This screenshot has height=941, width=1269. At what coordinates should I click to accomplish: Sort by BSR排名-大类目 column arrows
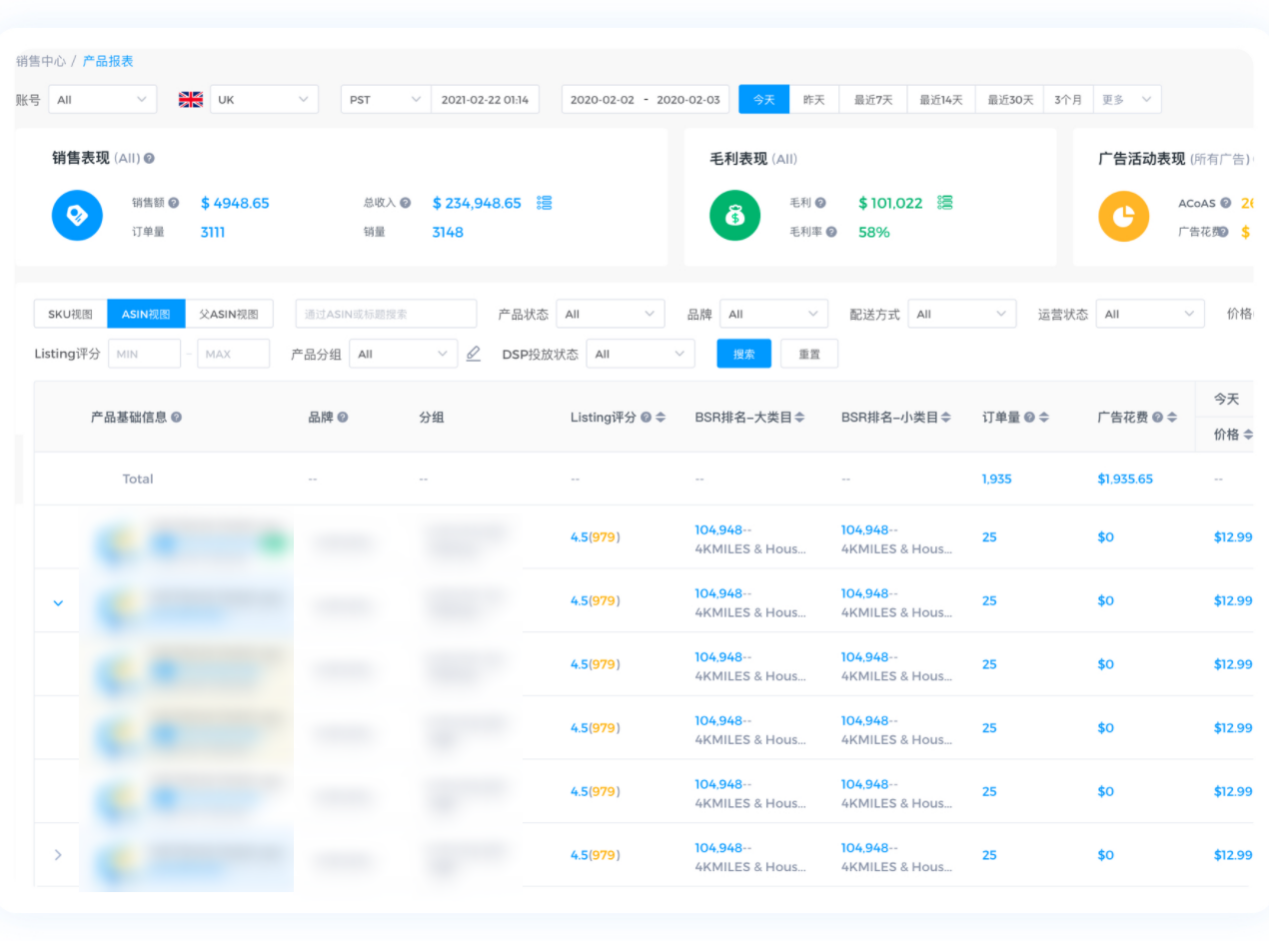[800, 418]
